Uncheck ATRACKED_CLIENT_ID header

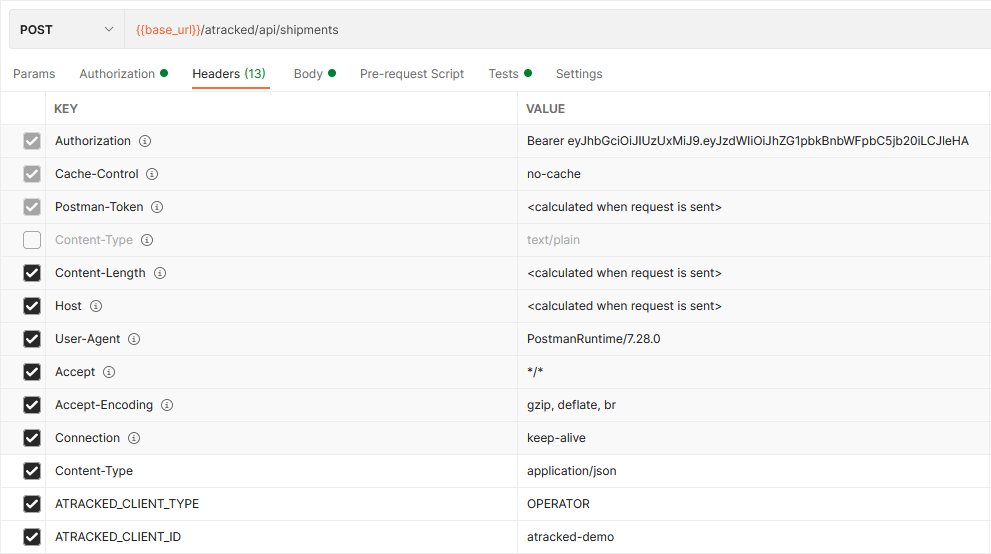coord(32,537)
